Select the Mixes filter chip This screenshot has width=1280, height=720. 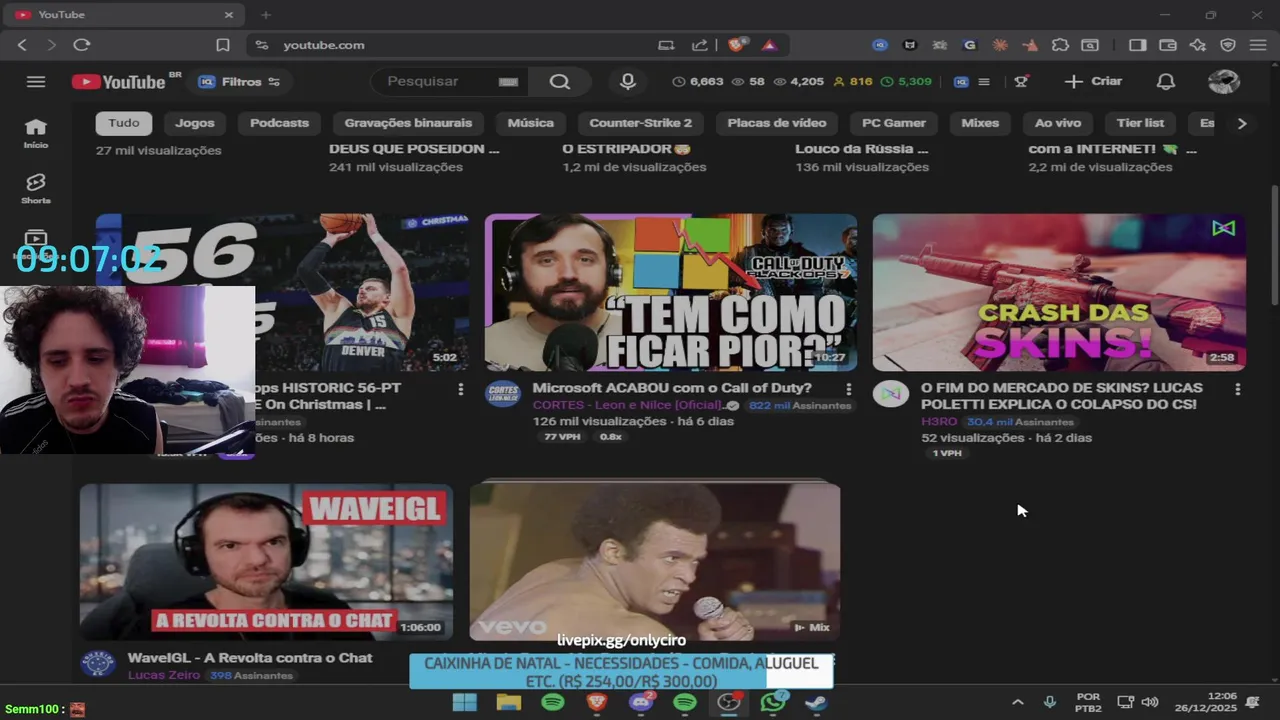tap(980, 123)
